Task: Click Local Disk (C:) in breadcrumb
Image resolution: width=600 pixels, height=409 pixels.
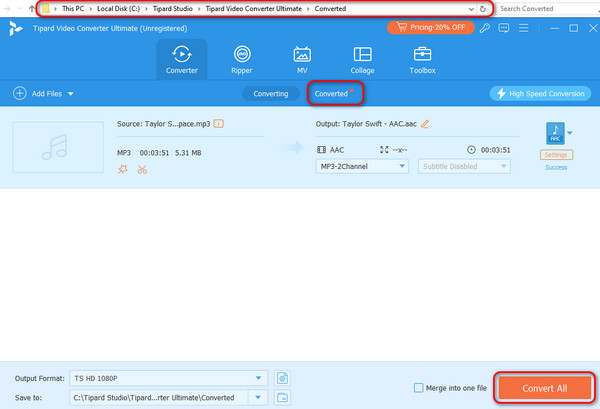Action: (118, 8)
